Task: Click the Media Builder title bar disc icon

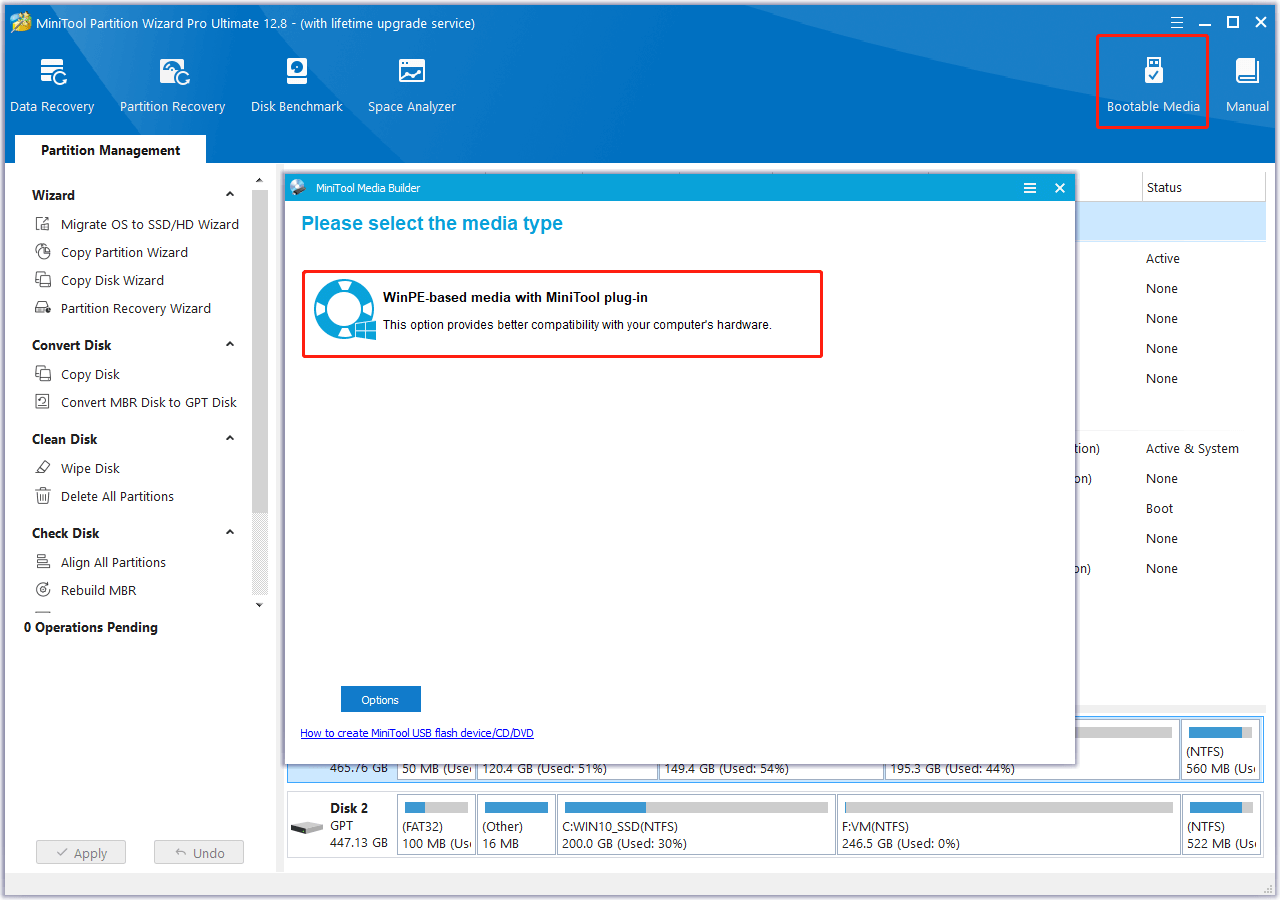Action: coord(298,187)
